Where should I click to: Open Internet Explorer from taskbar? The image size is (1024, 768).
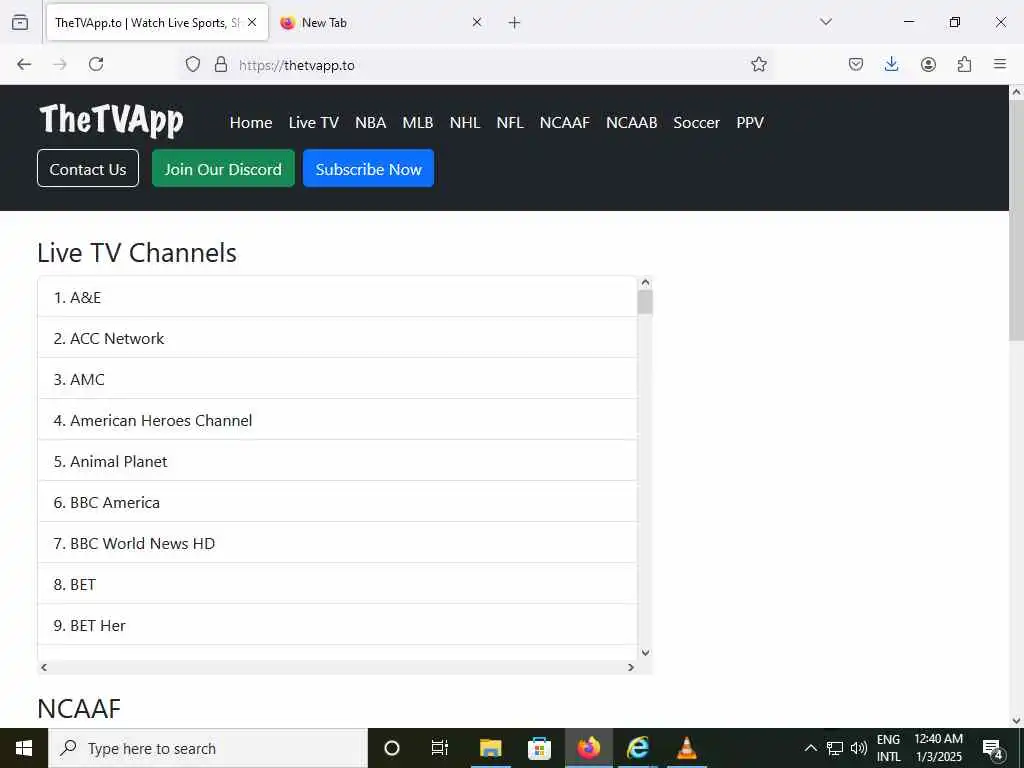[638, 748]
